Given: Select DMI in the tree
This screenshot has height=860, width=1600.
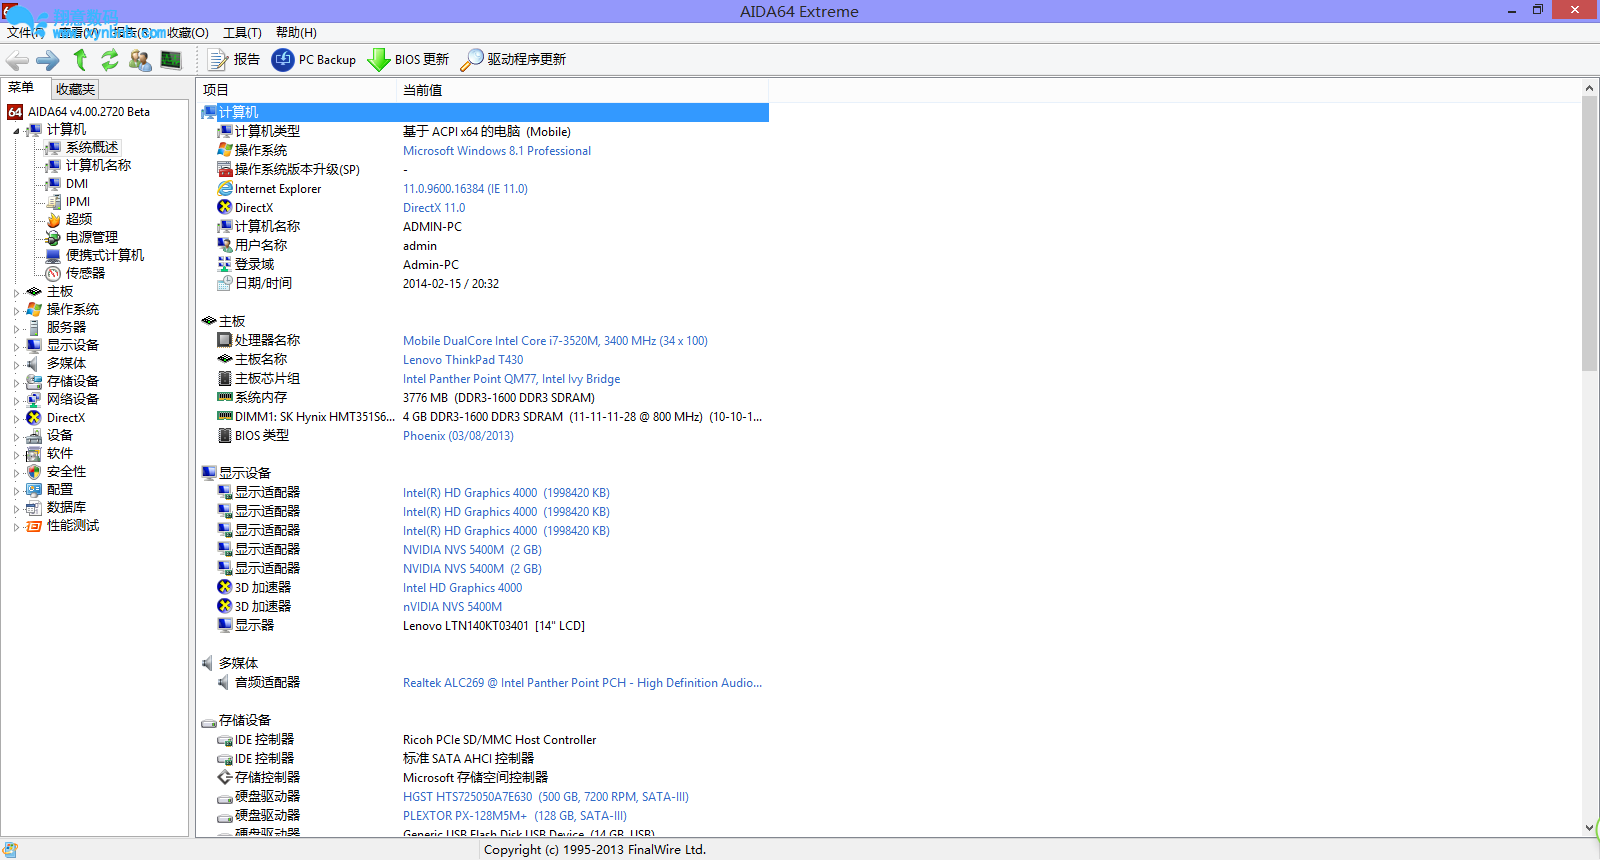Looking at the screenshot, I should 77,184.
